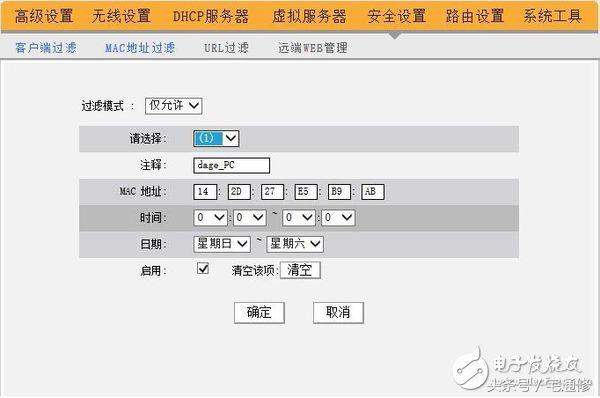This screenshot has height=398, width=600.
Task: Switch to 客户端过滤 tab
Action: pos(46,48)
